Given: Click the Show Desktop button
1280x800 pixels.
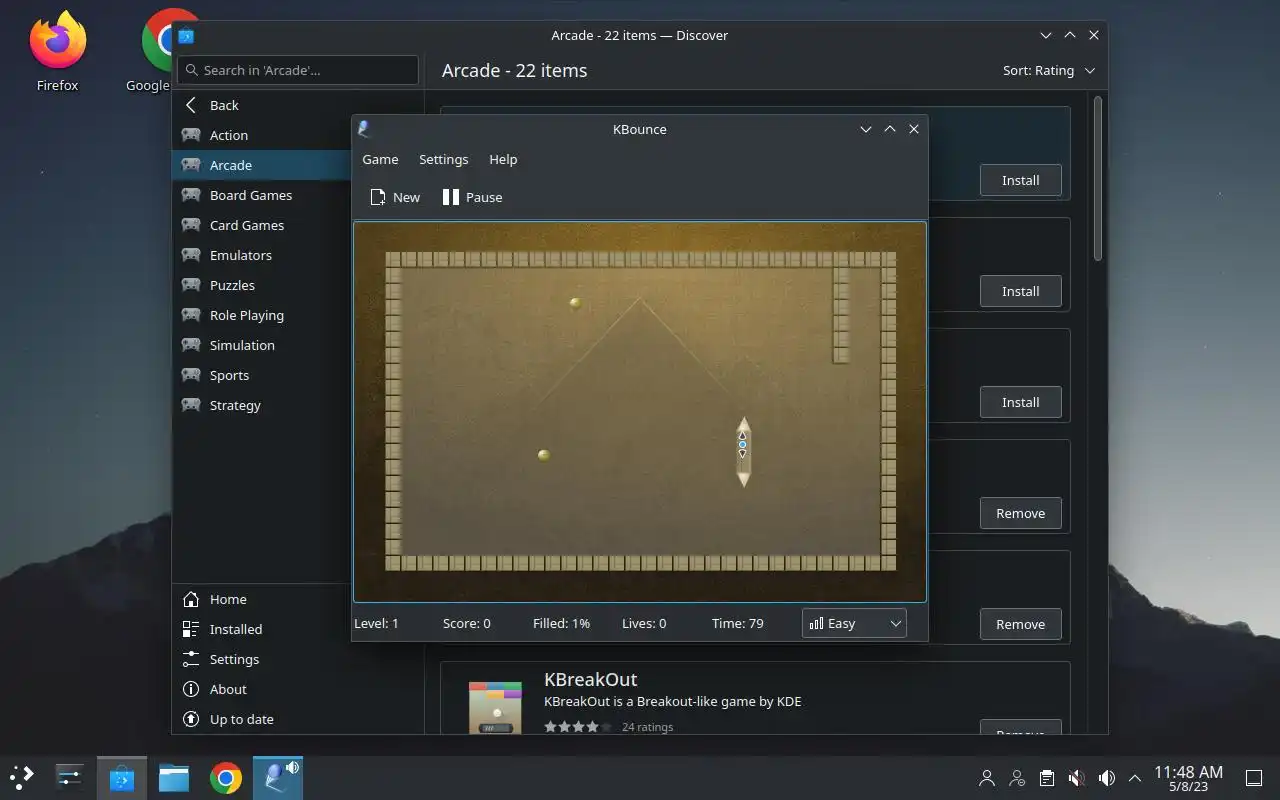Looking at the screenshot, I should point(1254,778).
